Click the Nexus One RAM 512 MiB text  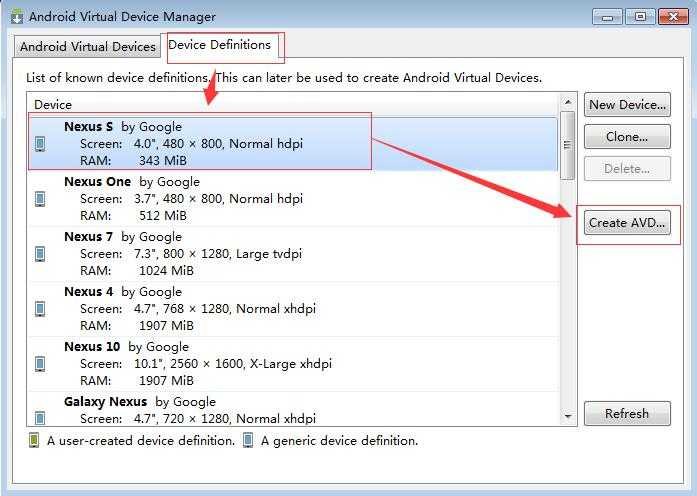(x=133, y=216)
